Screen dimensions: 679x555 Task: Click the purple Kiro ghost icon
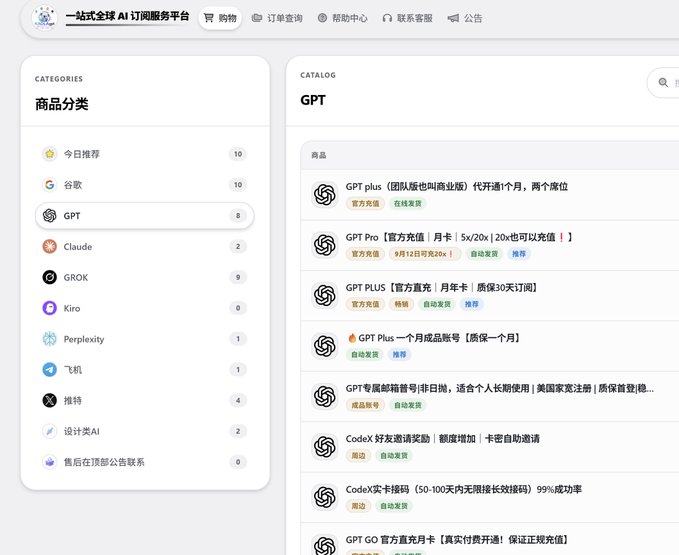50,308
